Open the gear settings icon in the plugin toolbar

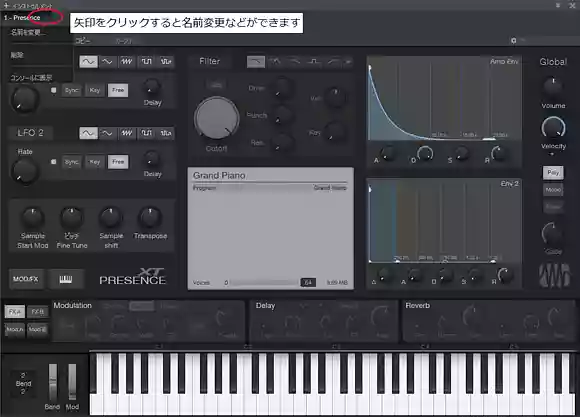pos(513,40)
